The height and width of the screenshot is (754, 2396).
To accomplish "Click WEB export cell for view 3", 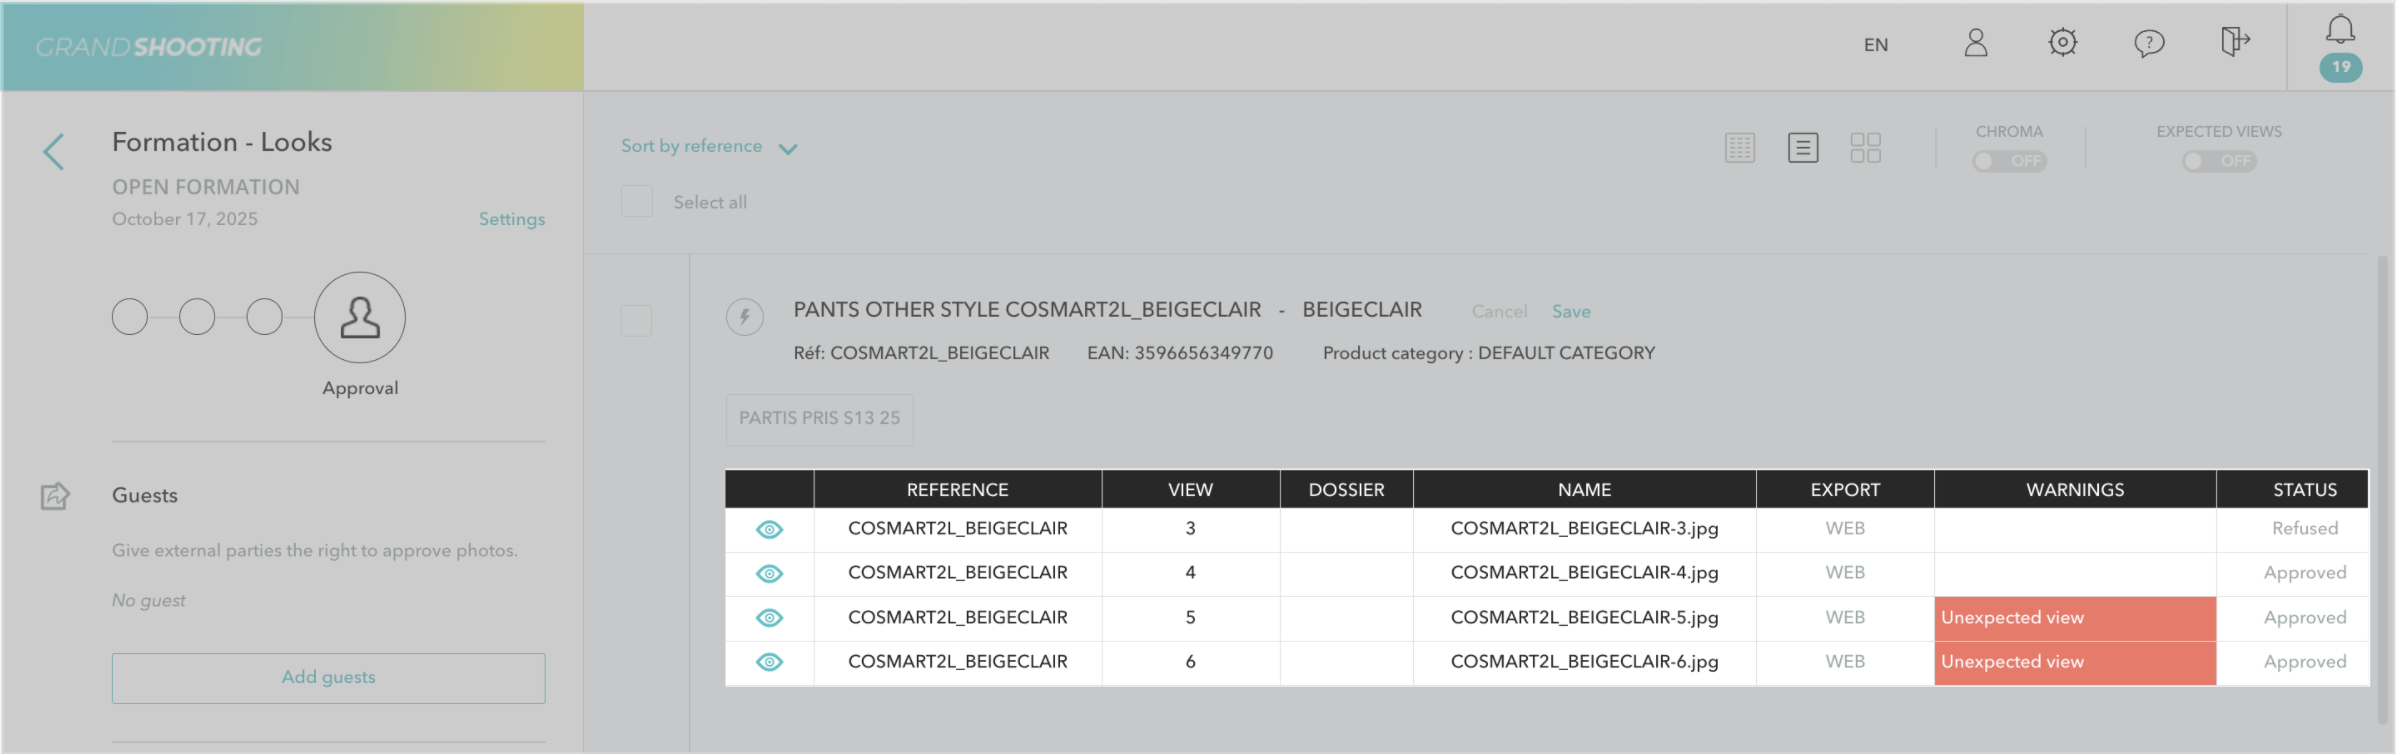I will point(1845,528).
